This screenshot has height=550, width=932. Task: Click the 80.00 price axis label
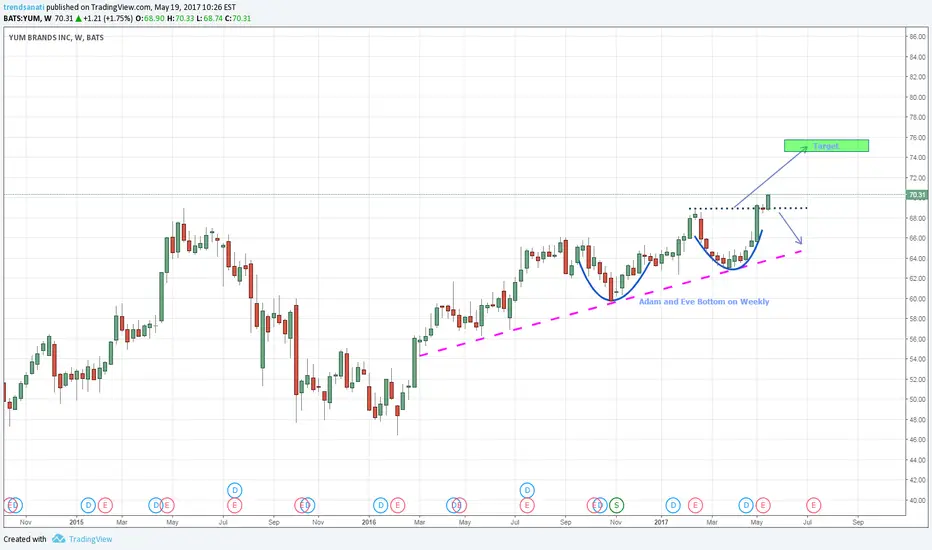[917, 98]
